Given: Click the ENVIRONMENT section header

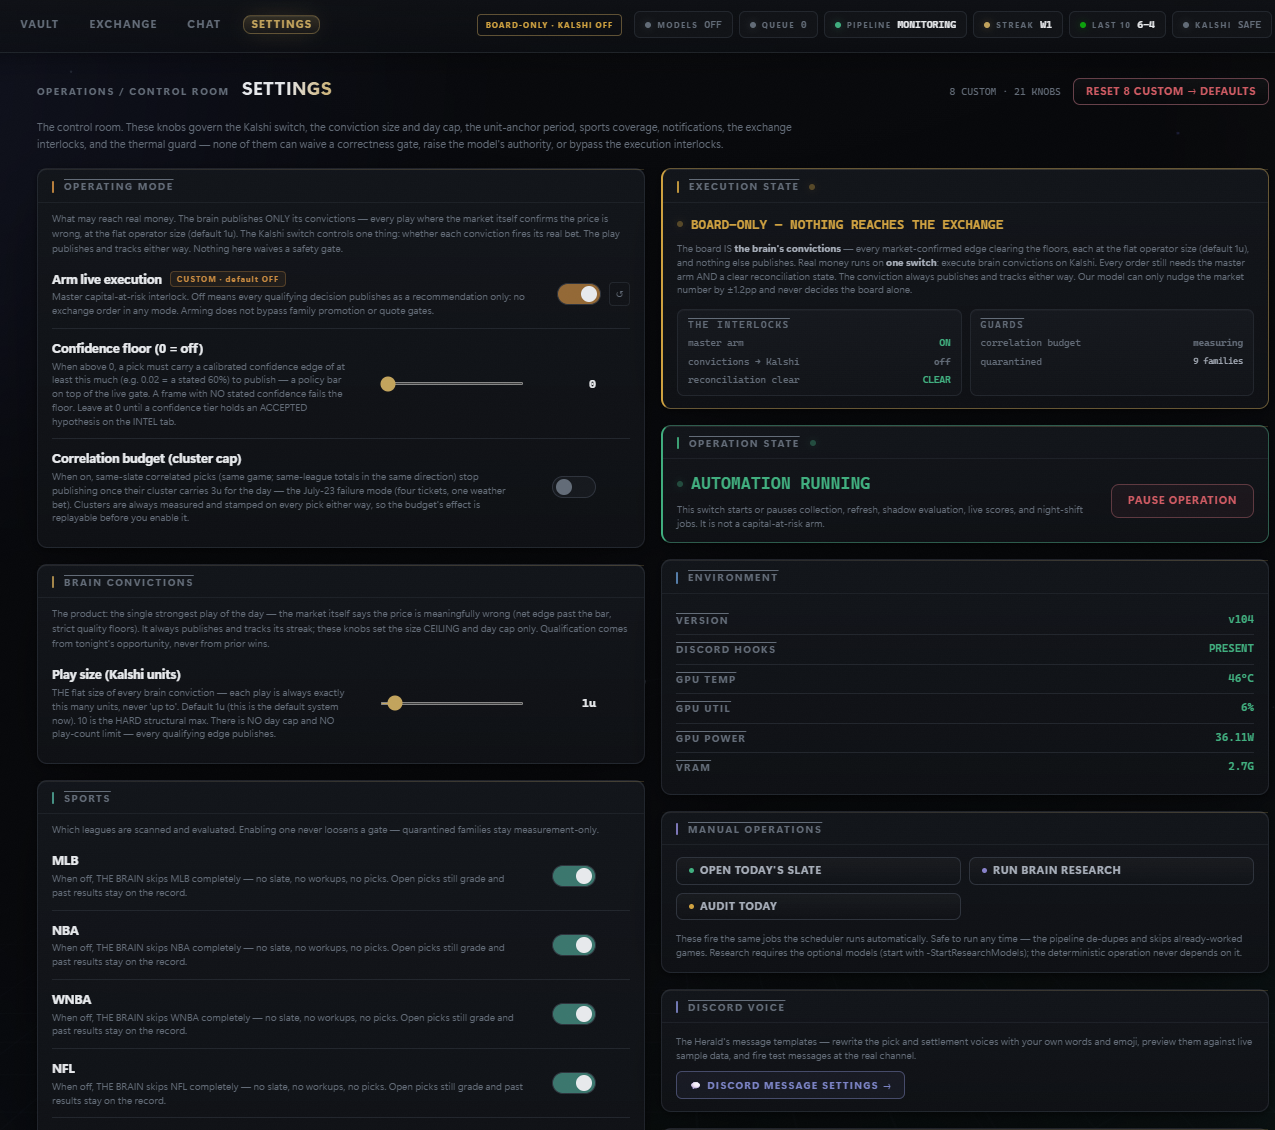Looking at the screenshot, I should point(732,578).
